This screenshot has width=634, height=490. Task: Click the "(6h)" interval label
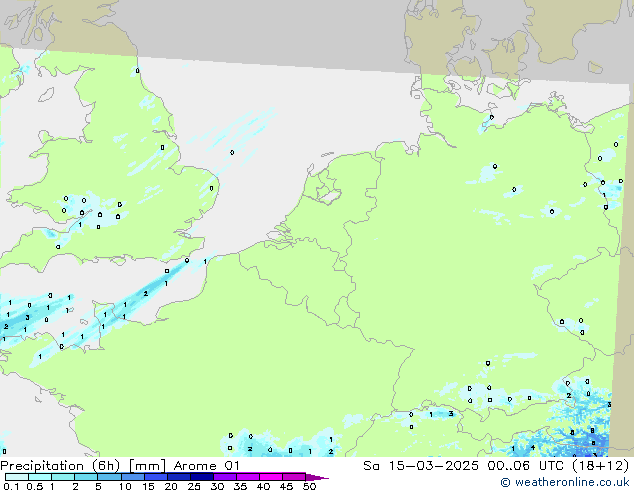pos(106,466)
